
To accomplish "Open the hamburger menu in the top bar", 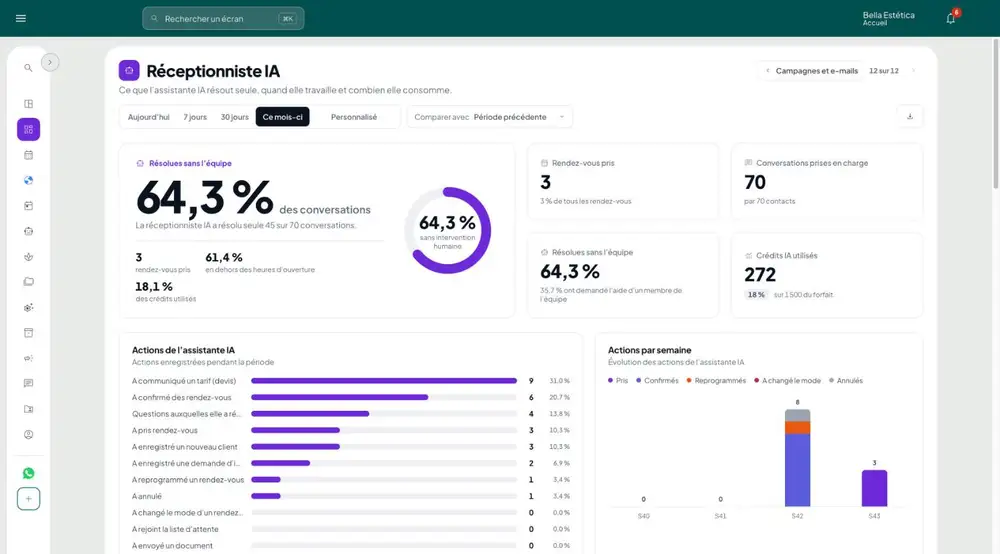I will (x=21, y=18).
